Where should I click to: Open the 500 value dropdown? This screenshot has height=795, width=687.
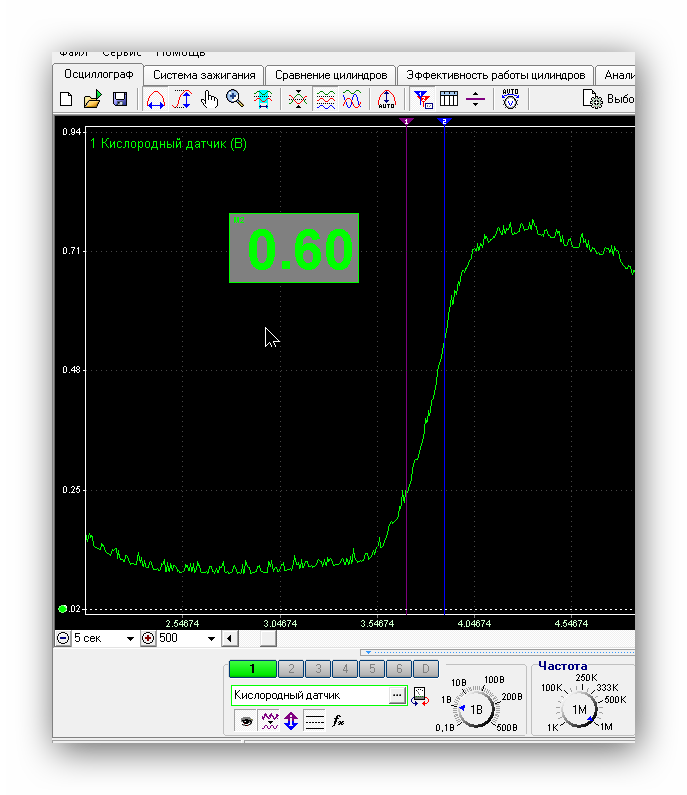coord(211,638)
